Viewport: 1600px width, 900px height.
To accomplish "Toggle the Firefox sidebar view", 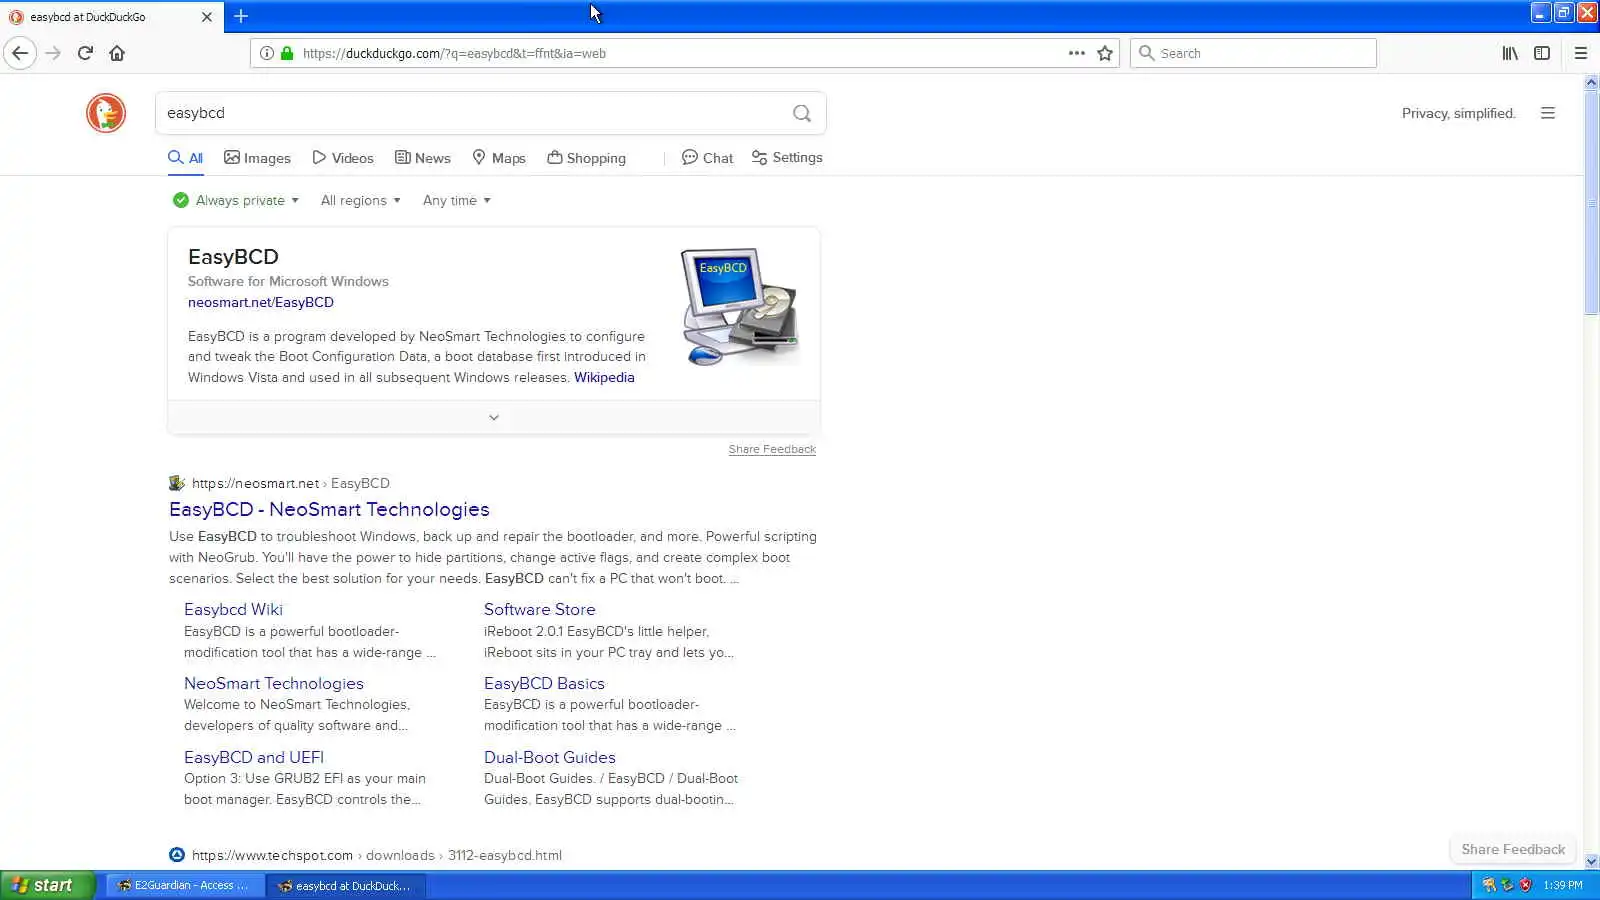I will (x=1542, y=53).
